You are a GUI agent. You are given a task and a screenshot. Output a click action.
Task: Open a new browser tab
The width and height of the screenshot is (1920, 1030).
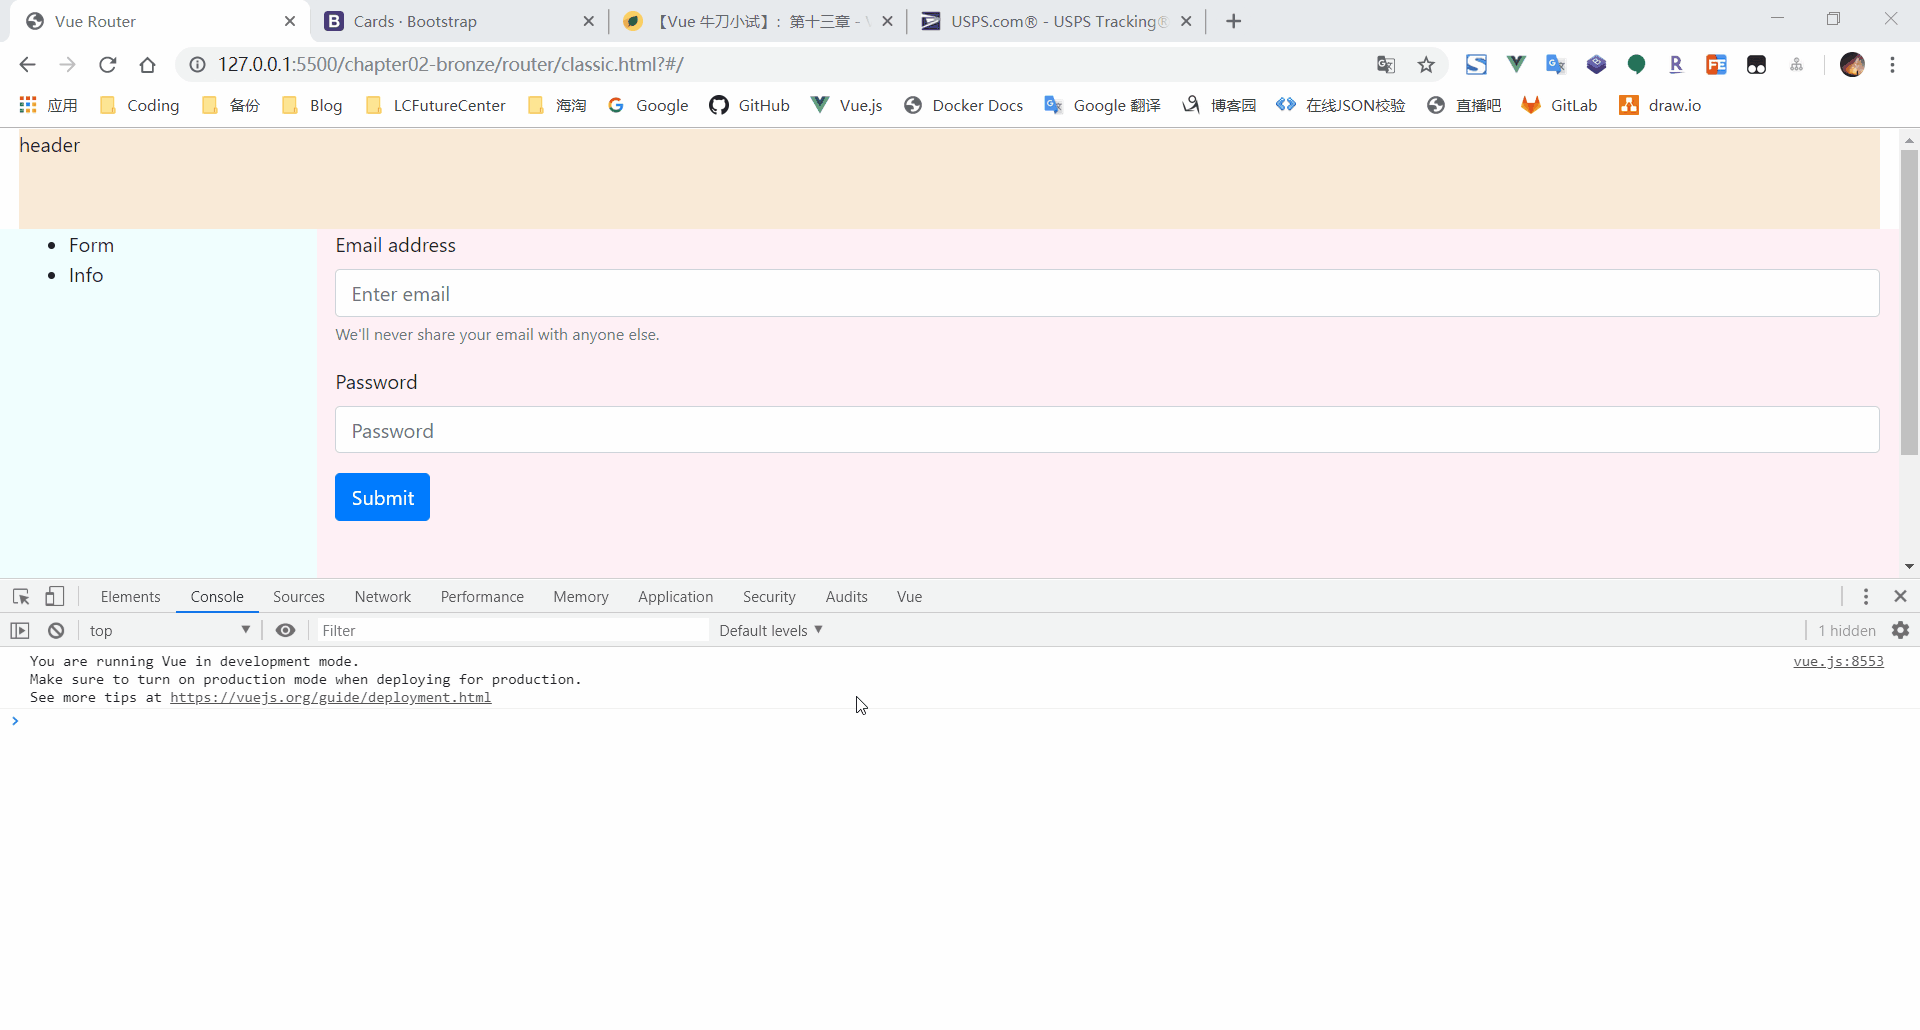[x=1234, y=21]
